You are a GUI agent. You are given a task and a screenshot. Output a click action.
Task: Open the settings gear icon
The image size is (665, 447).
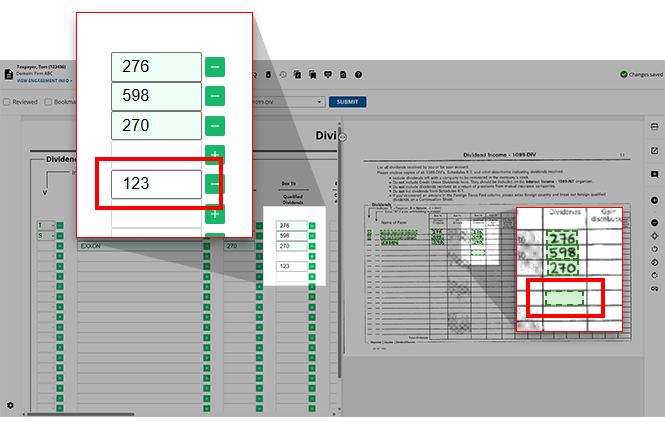click(10, 405)
